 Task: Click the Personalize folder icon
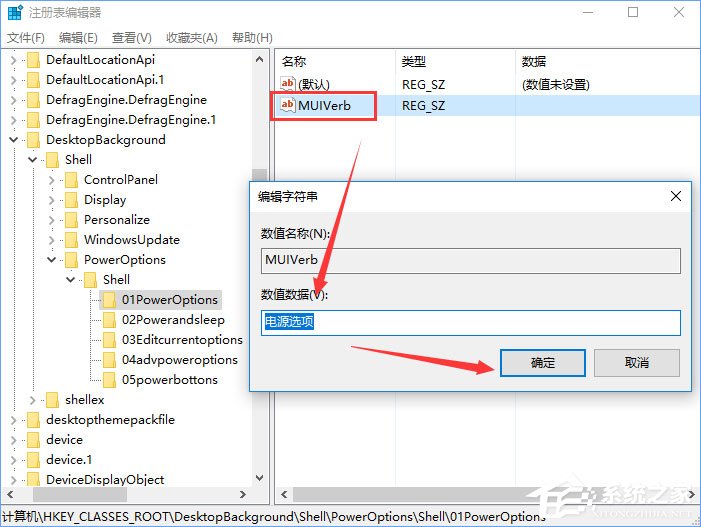click(x=72, y=220)
